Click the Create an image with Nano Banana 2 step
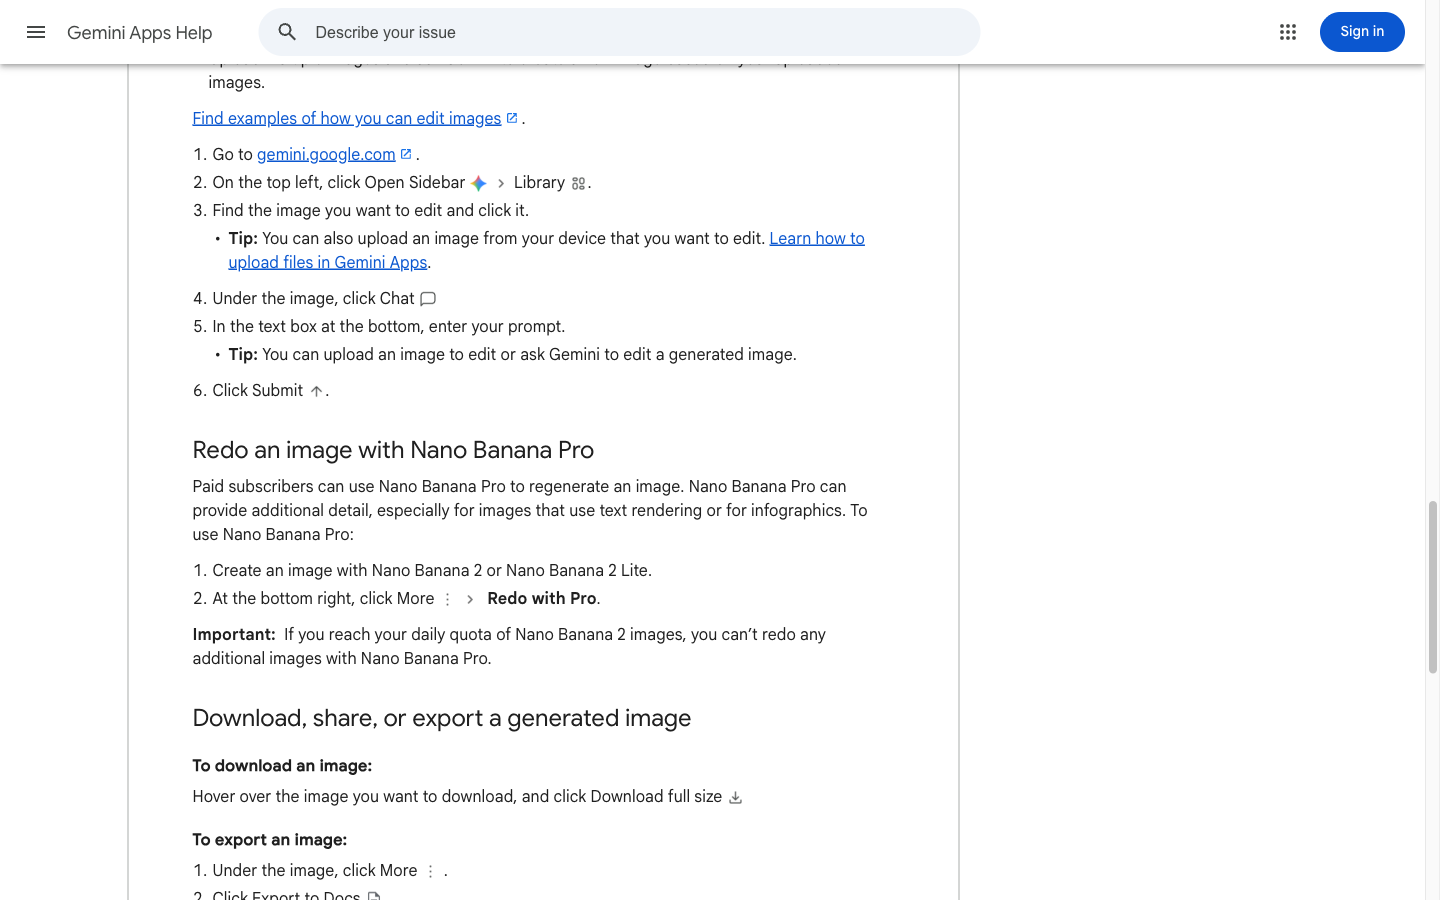 coord(432,571)
